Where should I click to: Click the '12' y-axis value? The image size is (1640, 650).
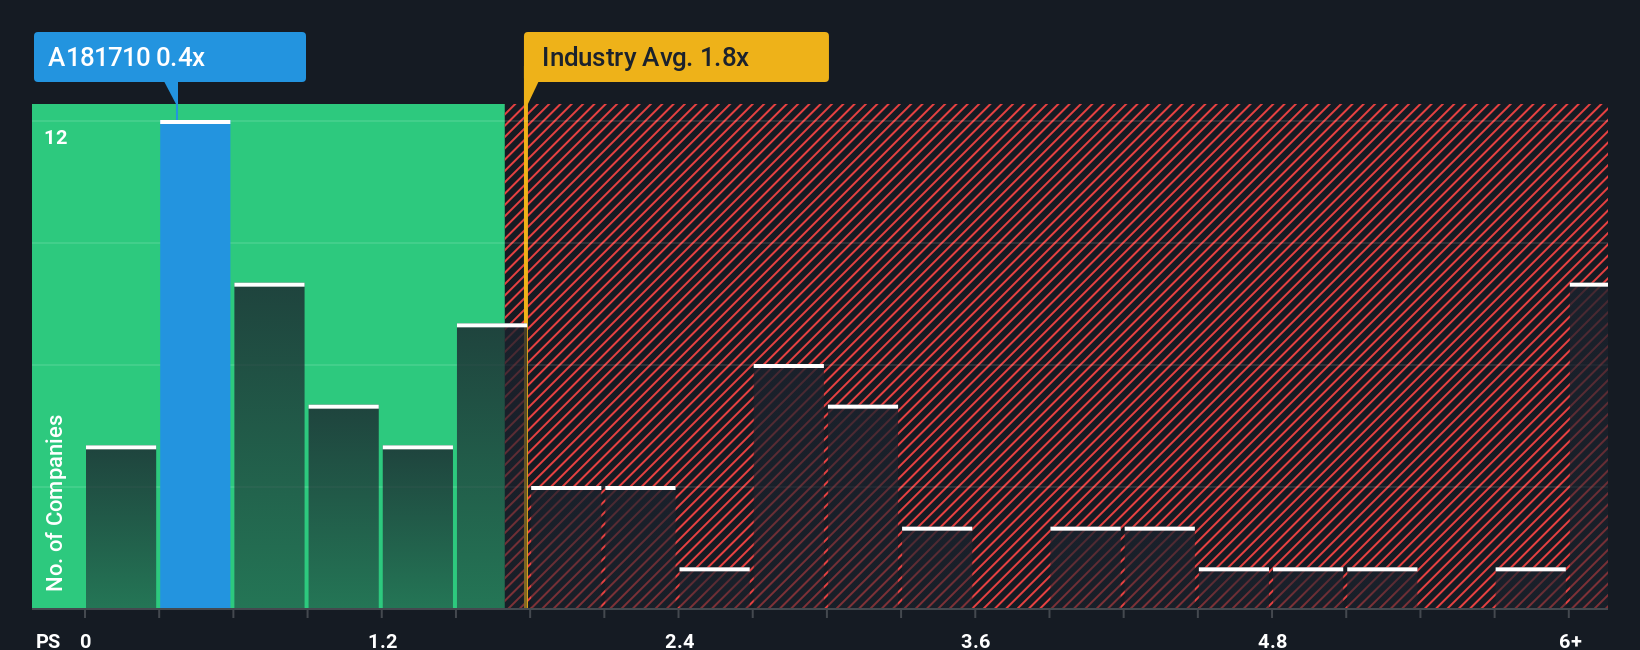pos(56,138)
